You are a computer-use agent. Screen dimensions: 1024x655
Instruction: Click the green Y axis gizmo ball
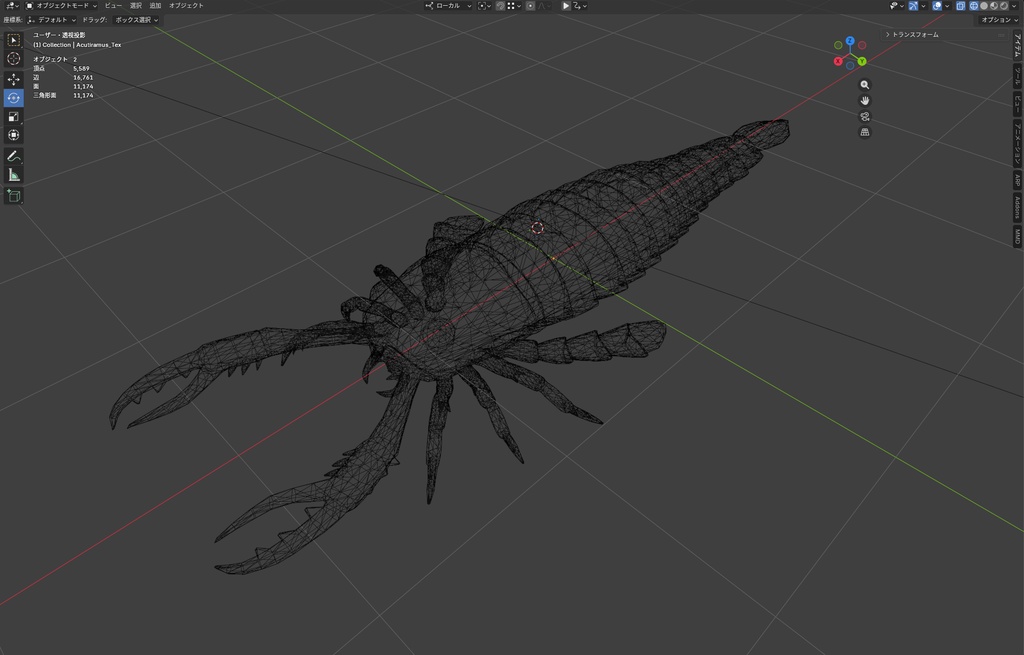(862, 61)
